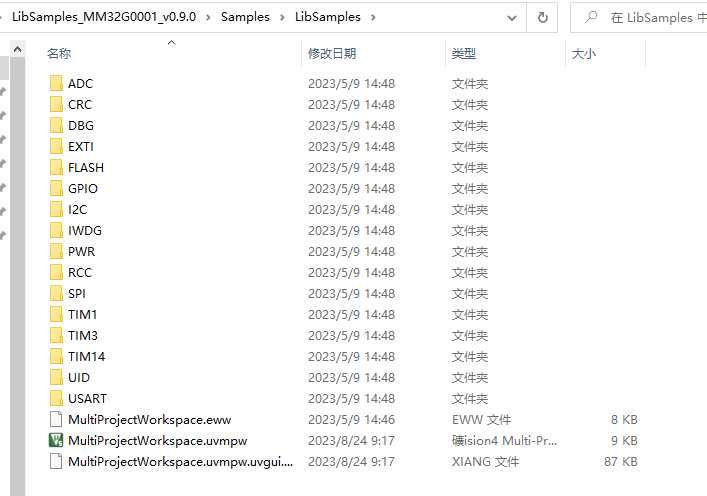Sort files by the 名称 column

pyautogui.click(x=60, y=54)
